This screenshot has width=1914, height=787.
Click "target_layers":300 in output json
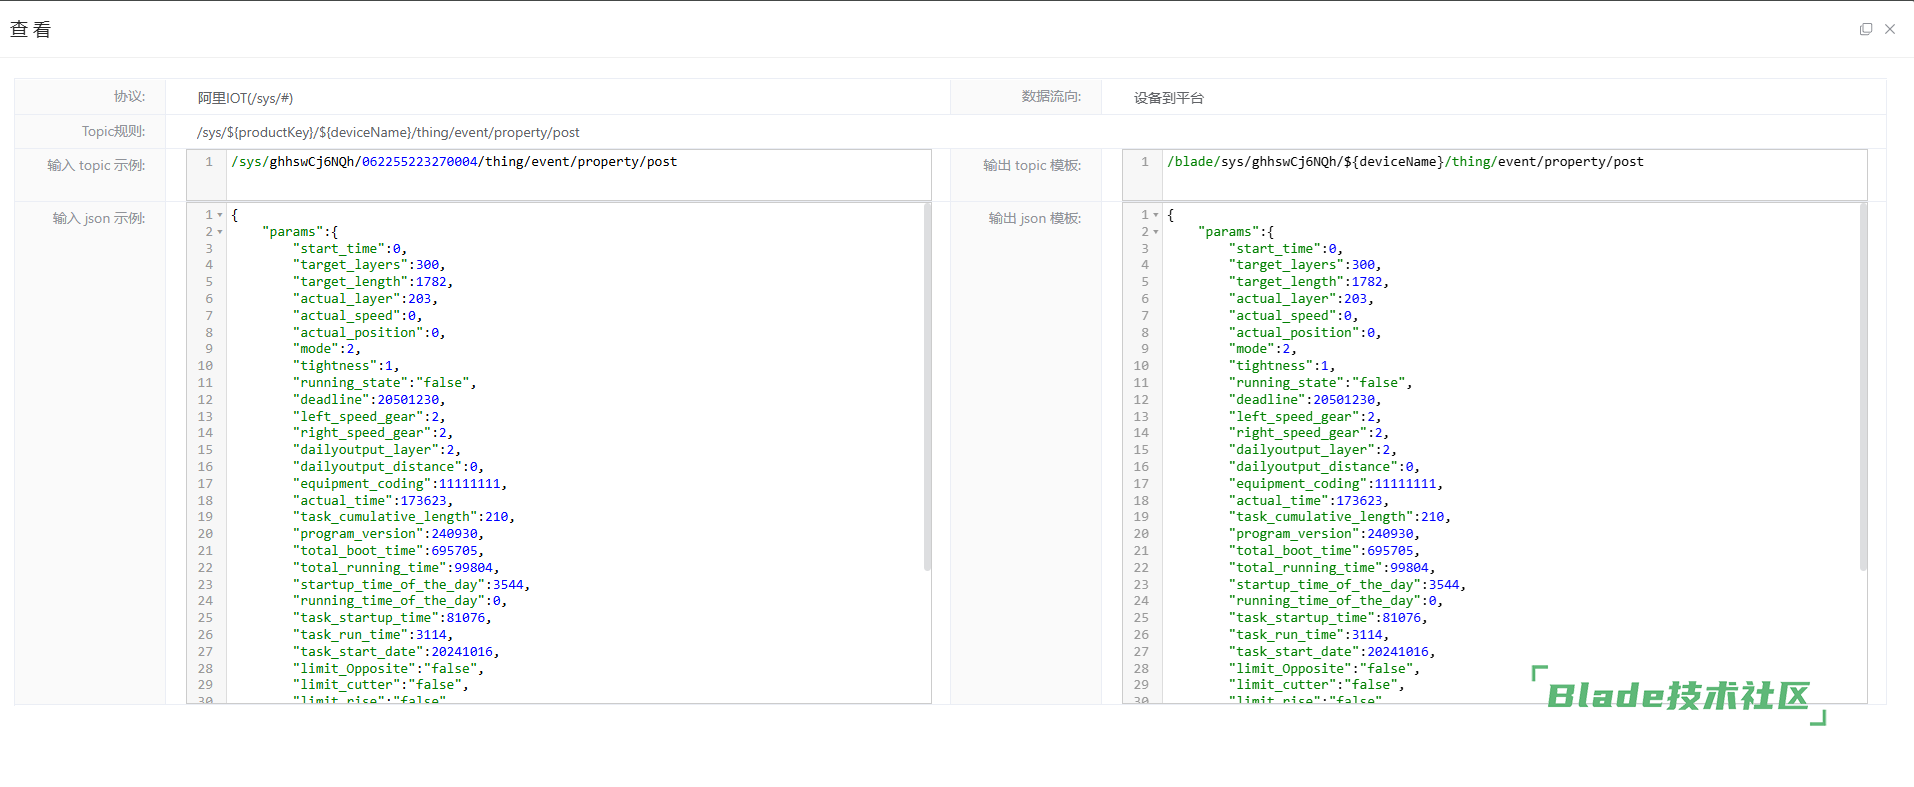tap(1302, 265)
